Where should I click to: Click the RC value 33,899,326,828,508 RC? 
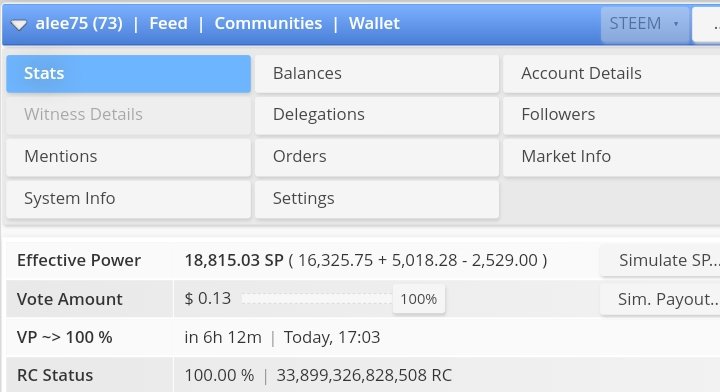click(x=364, y=375)
